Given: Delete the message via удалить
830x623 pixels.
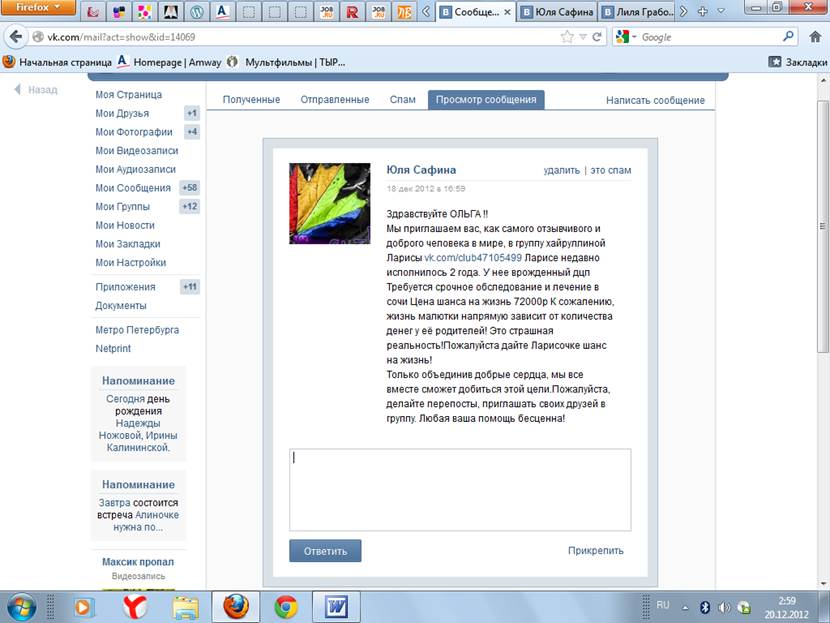Looking at the screenshot, I should point(562,170).
